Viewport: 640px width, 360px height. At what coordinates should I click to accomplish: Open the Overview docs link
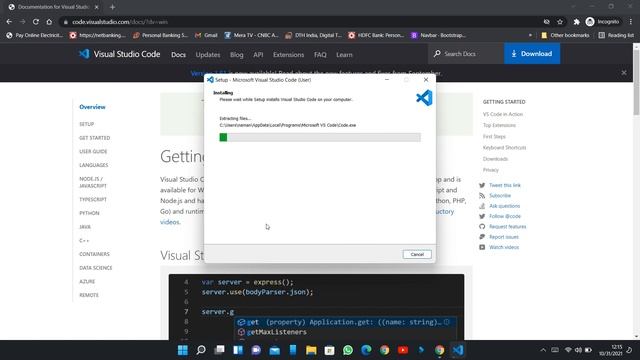[x=92, y=107]
